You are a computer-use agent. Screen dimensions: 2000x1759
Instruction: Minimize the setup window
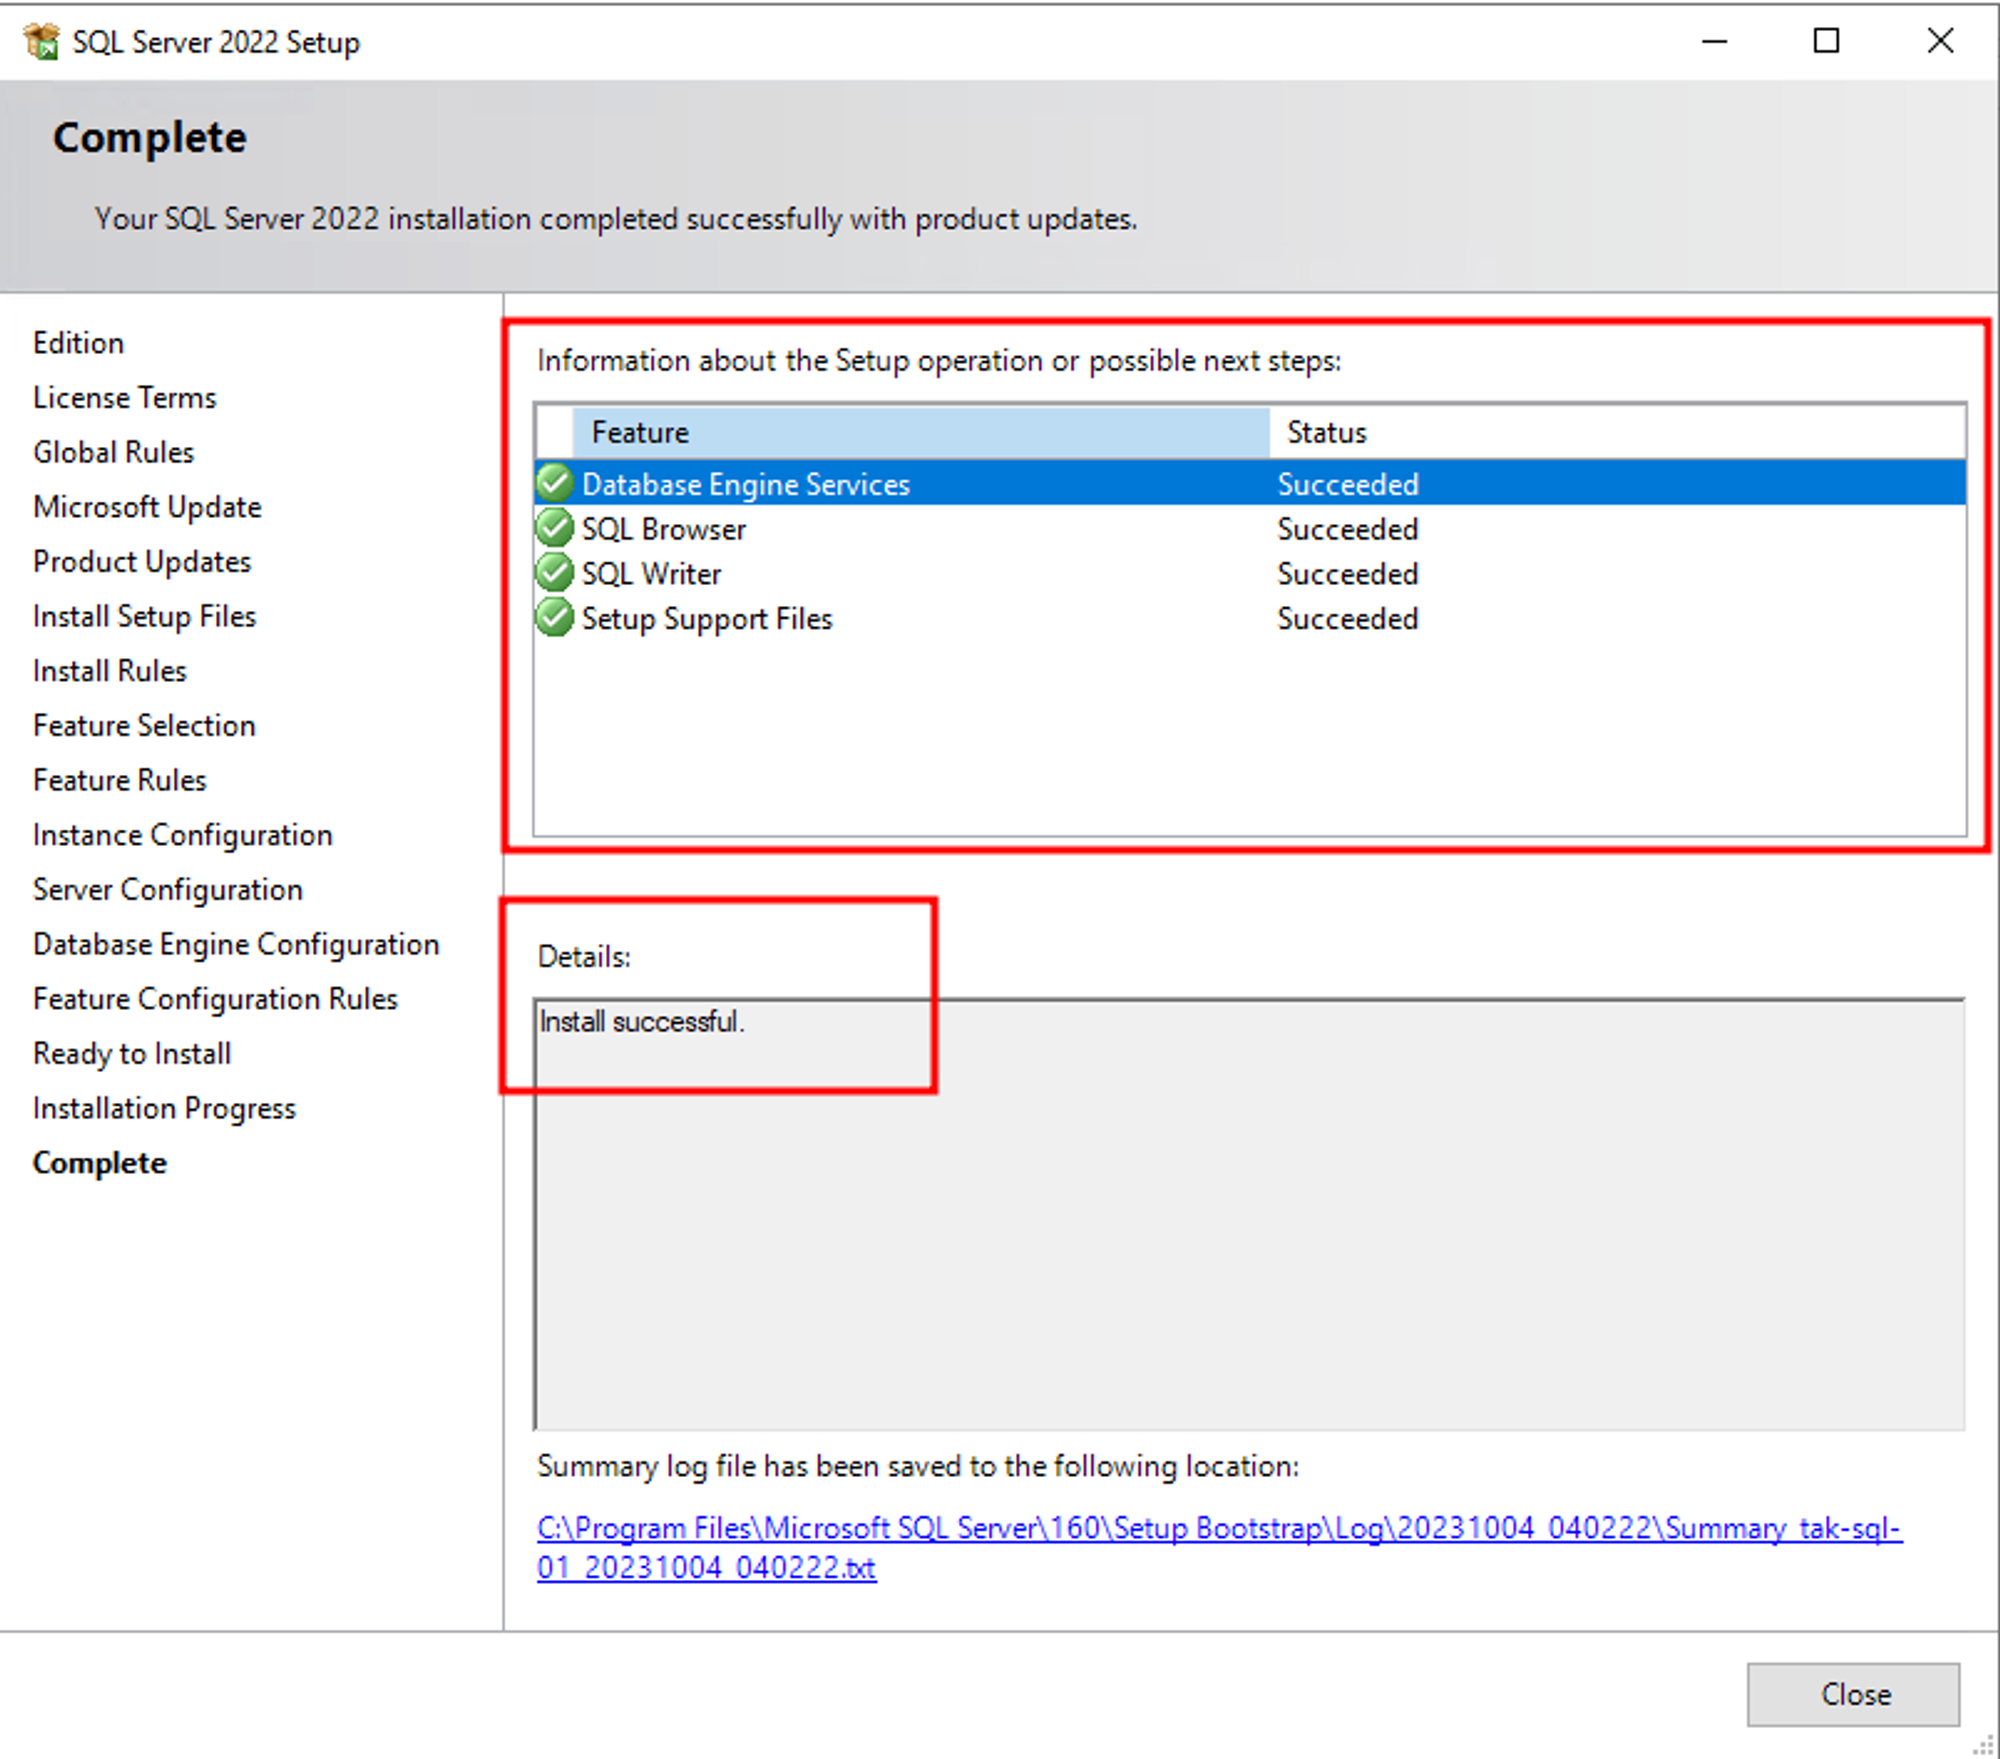(x=1714, y=41)
